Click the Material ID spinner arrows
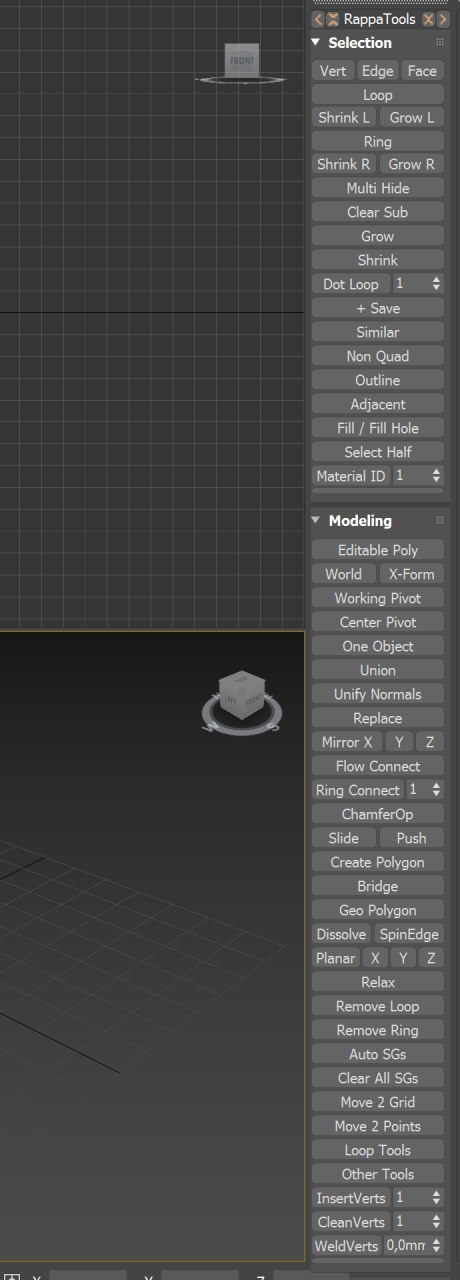Image resolution: width=460 pixels, height=1280 pixels. (436, 476)
